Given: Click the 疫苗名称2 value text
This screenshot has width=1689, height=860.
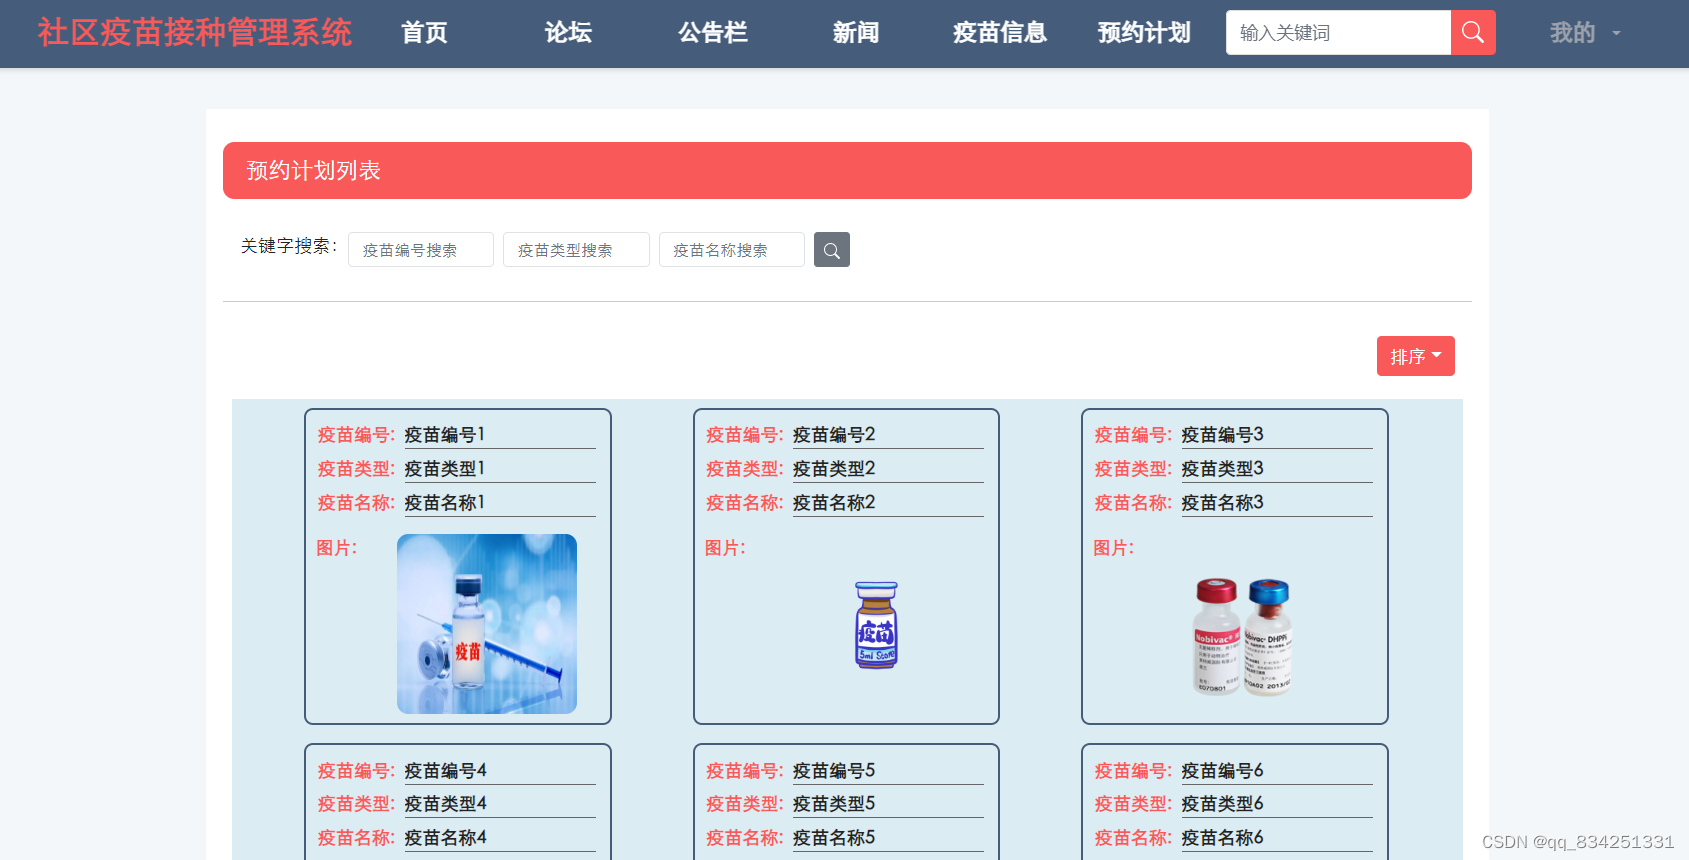Looking at the screenshot, I should click(834, 503).
